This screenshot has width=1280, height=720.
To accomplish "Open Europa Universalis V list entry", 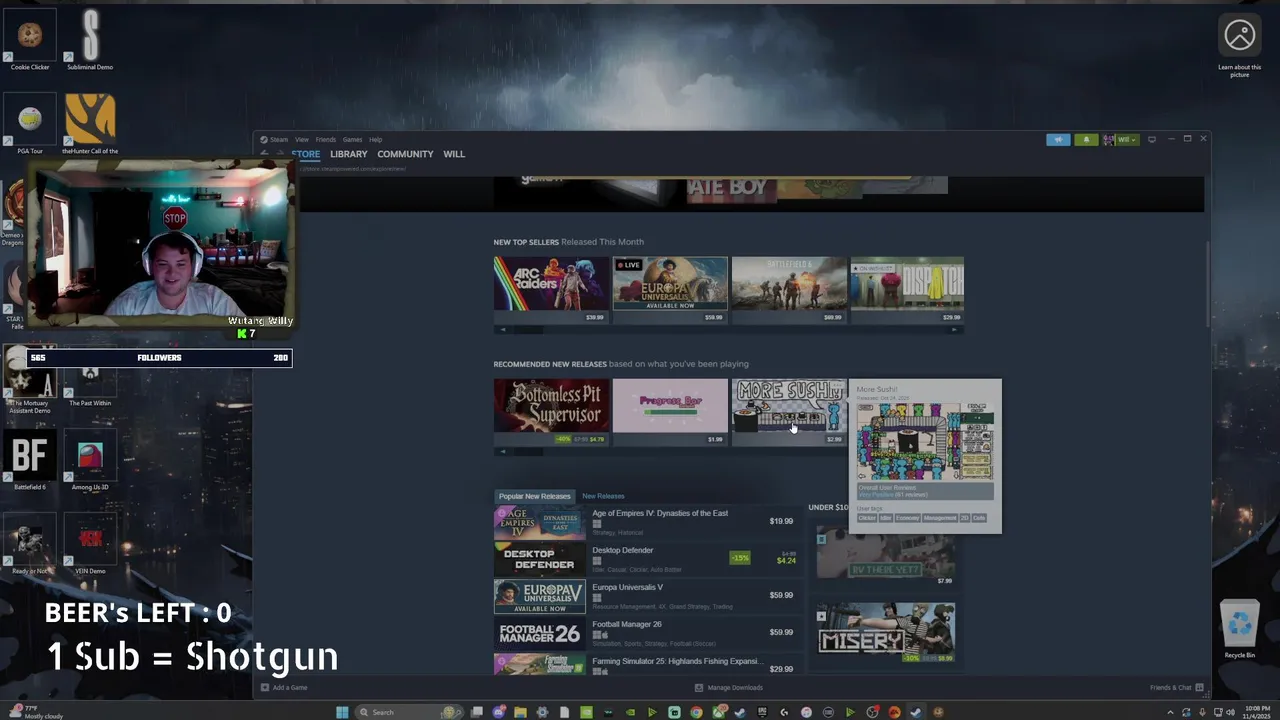I will click(x=647, y=595).
